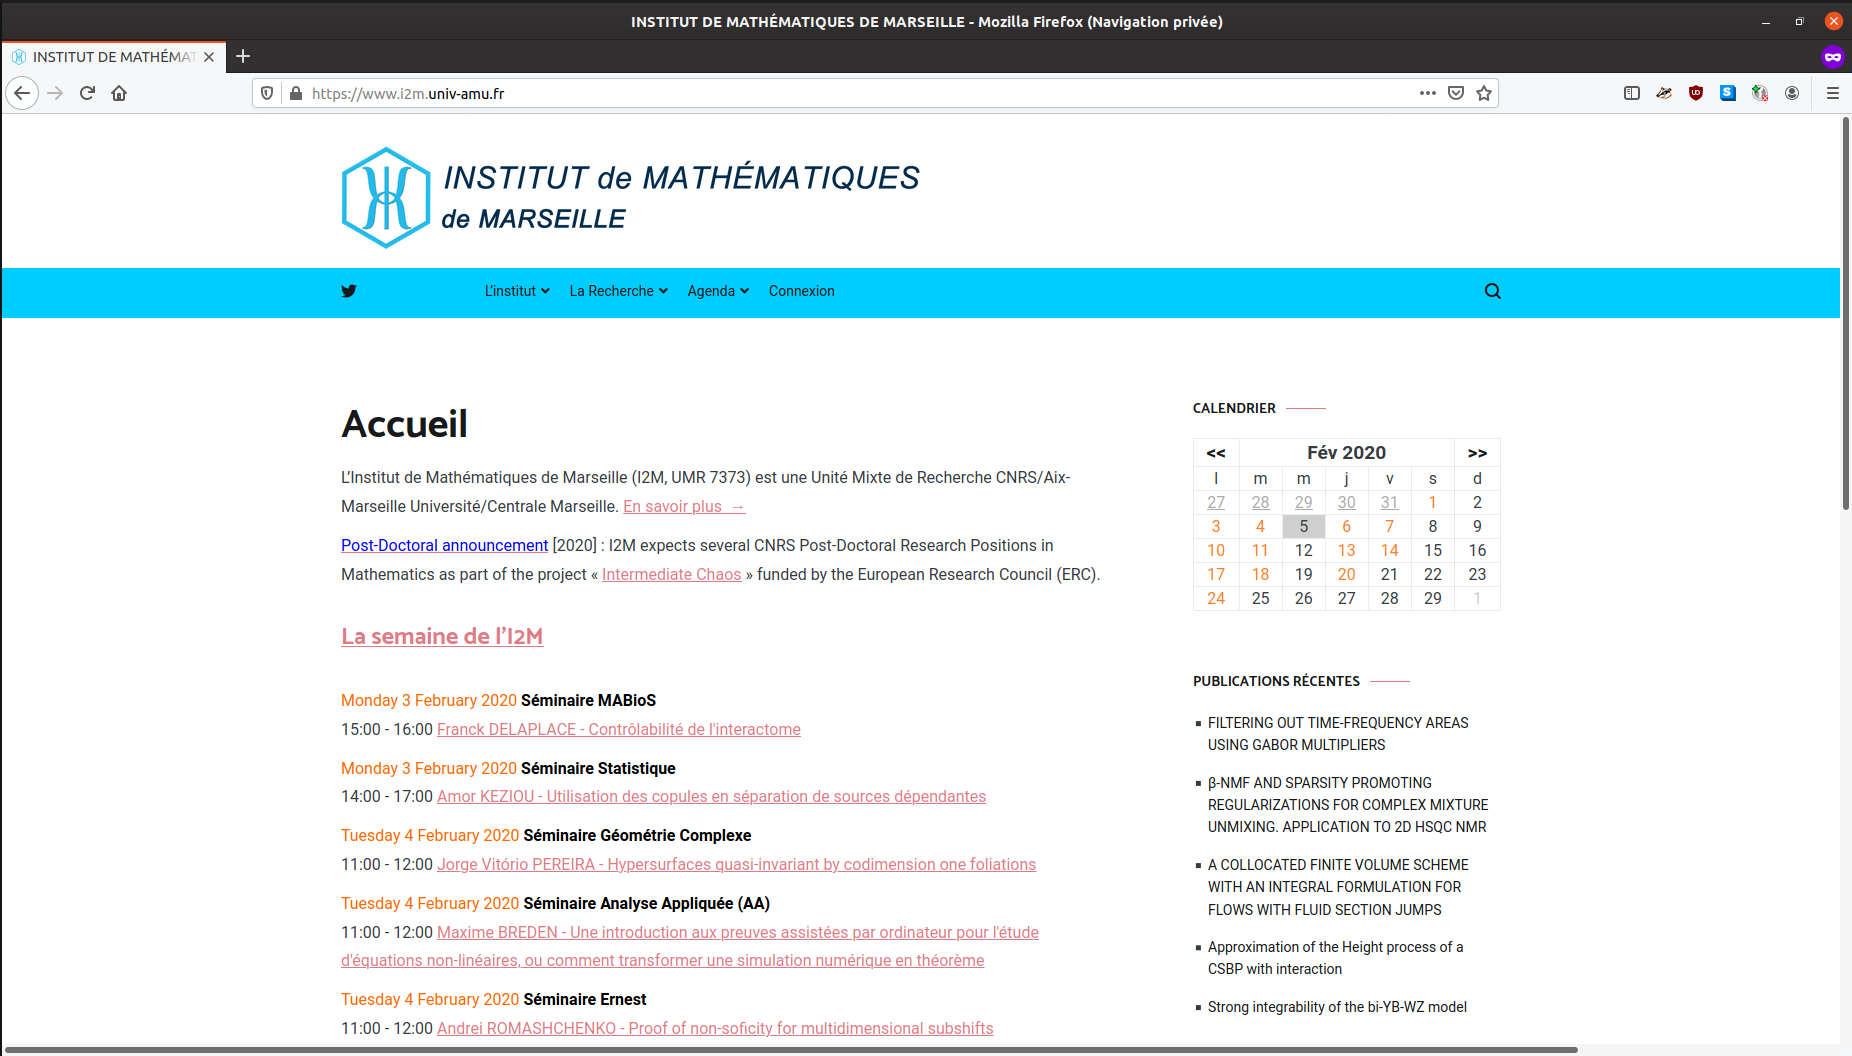Click the Institut de Mathématiques de Marseille title

tap(681, 197)
